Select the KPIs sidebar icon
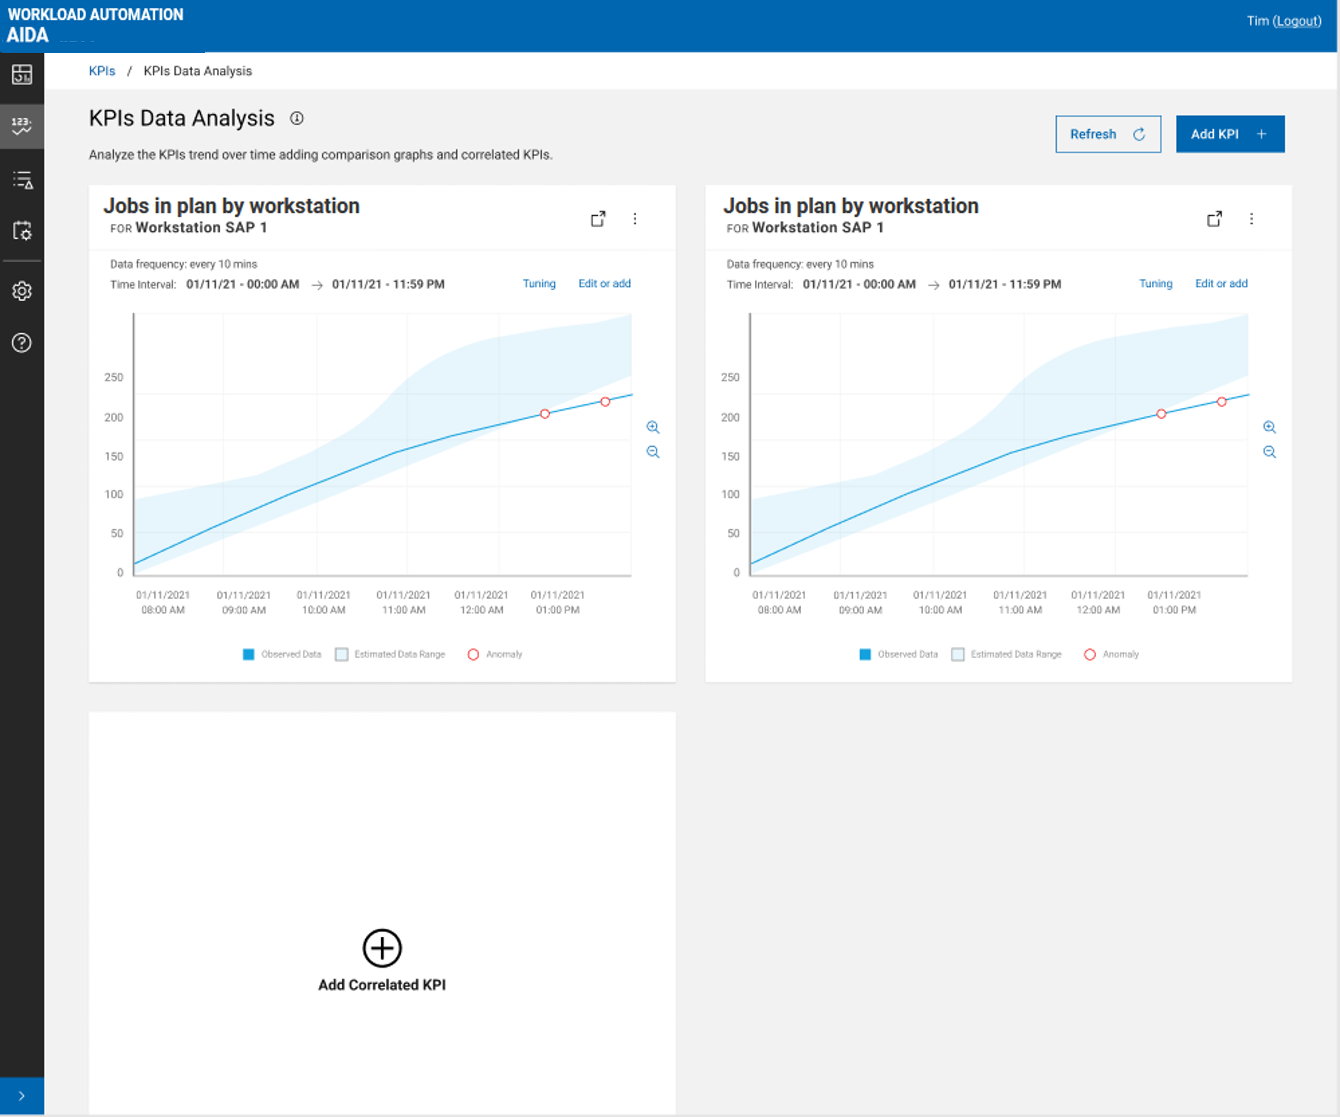1340x1117 pixels. point(22,126)
